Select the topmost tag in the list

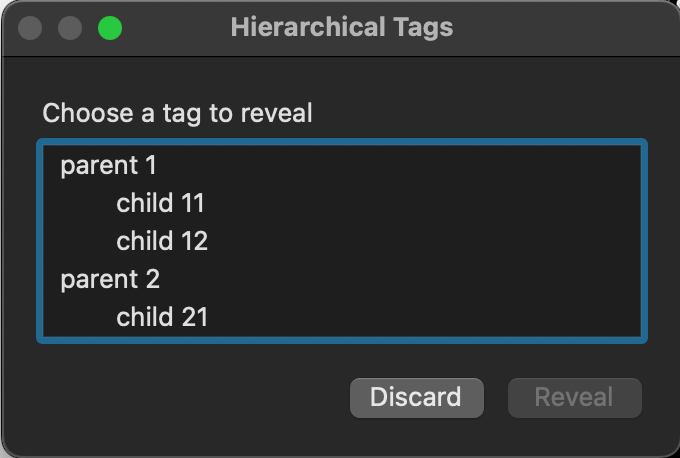tap(108, 165)
